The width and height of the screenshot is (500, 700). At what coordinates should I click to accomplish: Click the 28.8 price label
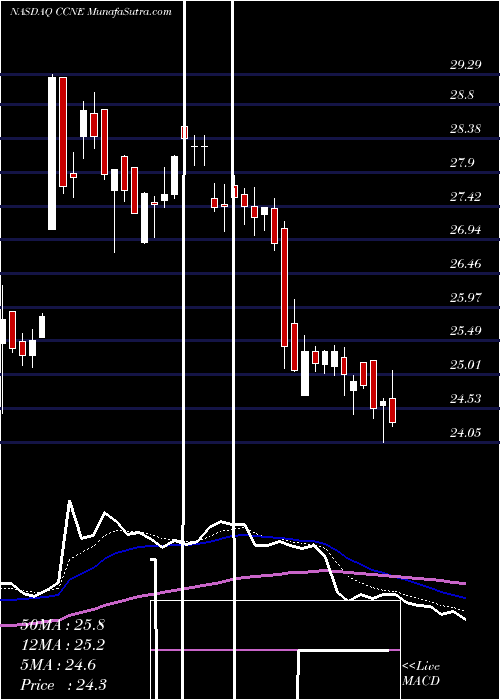pyautogui.click(x=462, y=96)
